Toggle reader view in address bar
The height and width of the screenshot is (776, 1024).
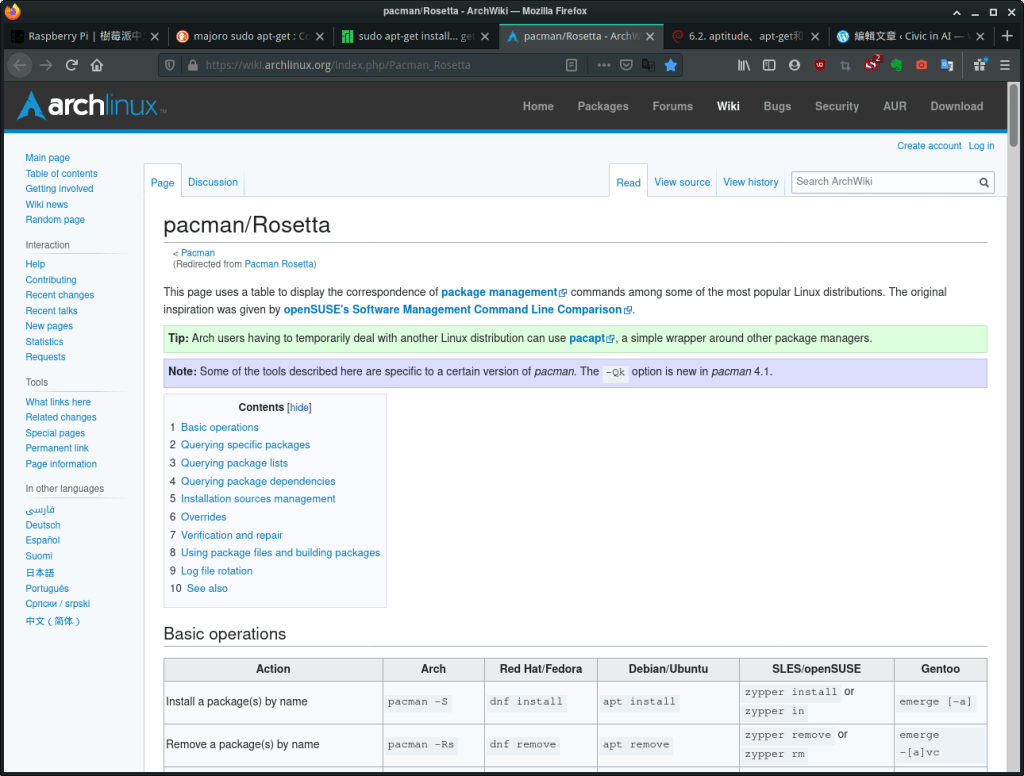click(x=571, y=65)
